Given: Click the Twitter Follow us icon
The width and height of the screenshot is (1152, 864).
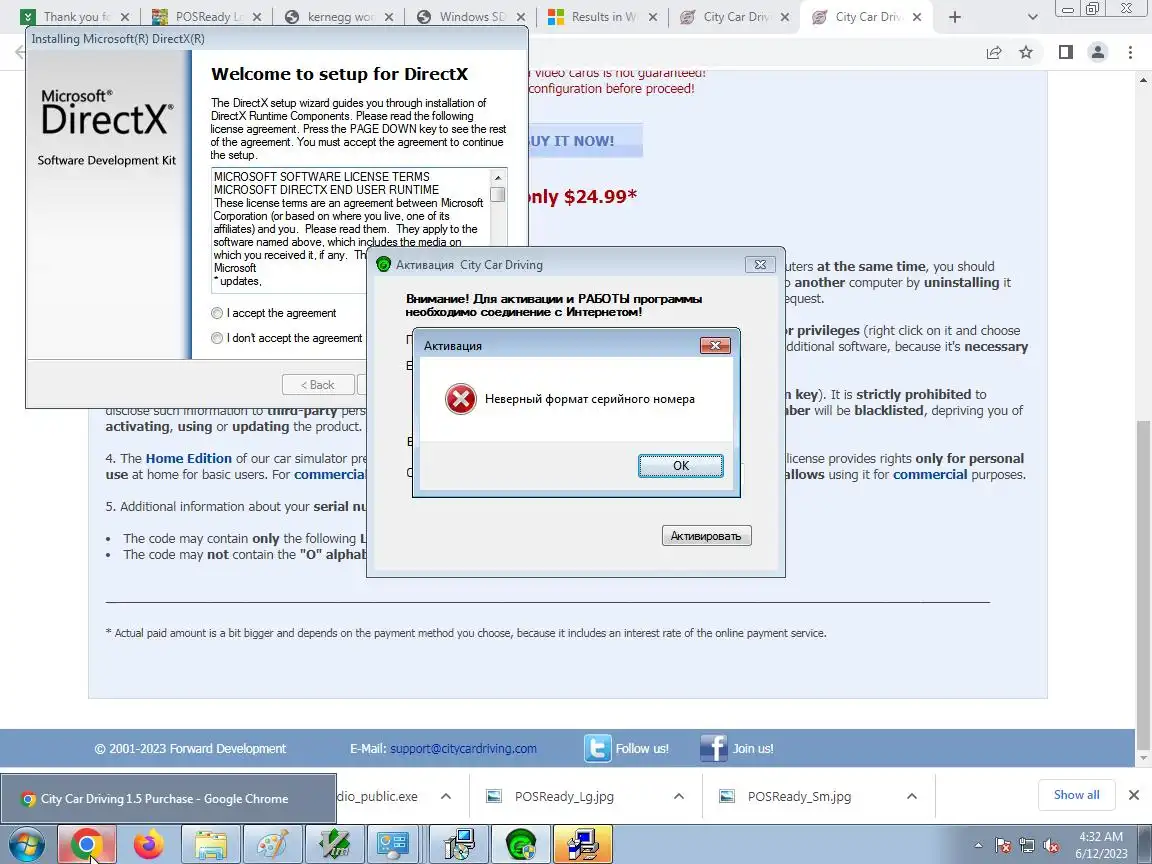Looking at the screenshot, I should tap(597, 749).
